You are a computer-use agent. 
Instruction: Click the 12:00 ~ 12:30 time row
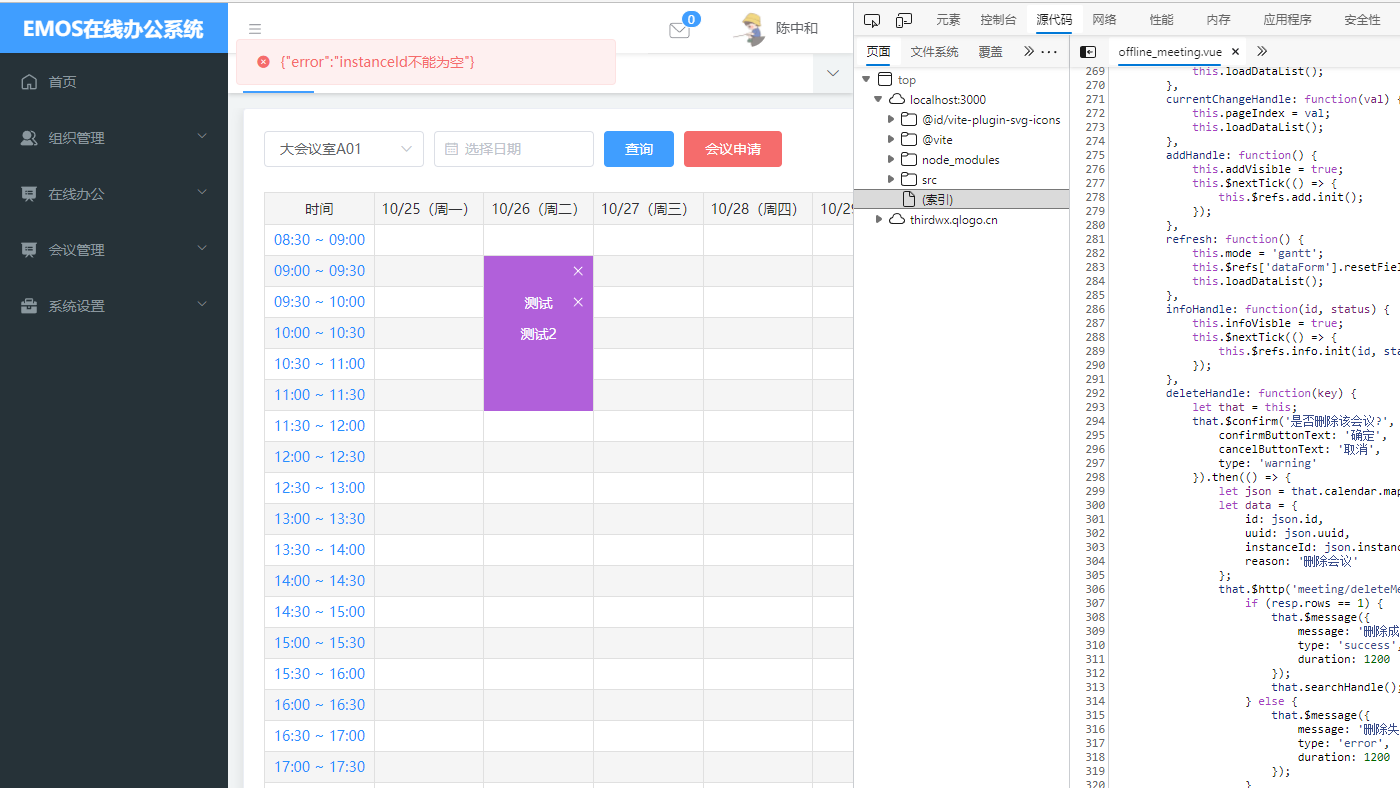coord(319,457)
